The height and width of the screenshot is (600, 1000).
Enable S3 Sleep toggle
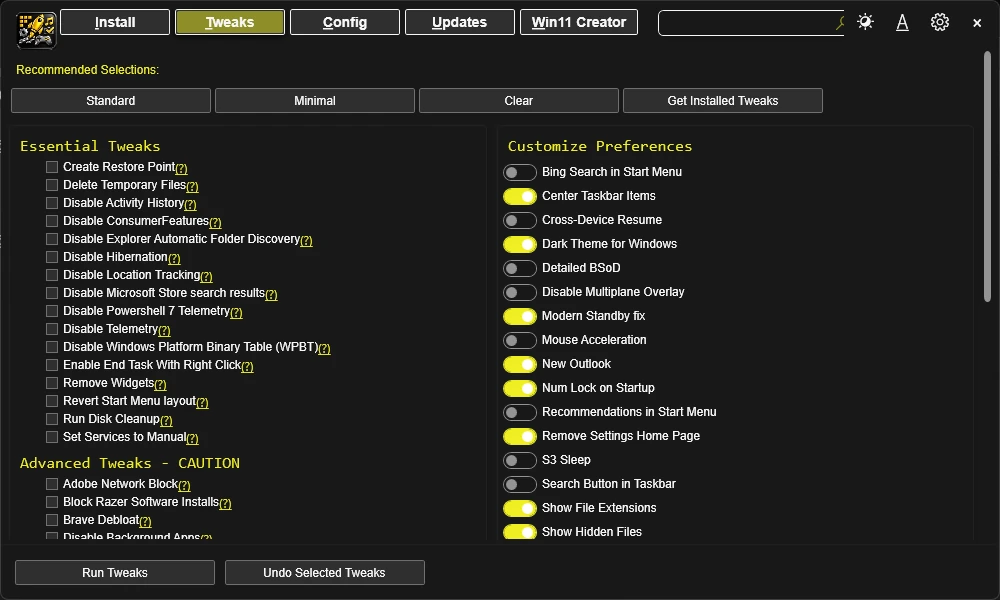519,460
